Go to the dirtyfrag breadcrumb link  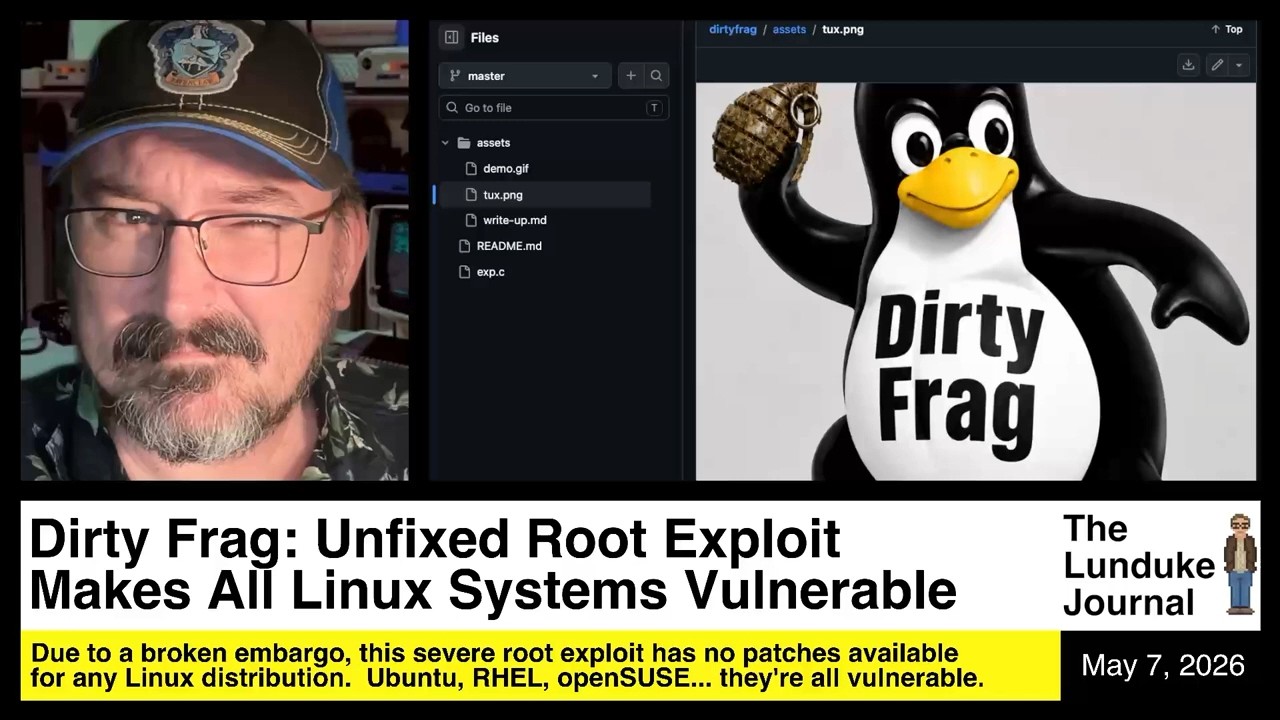pos(733,29)
